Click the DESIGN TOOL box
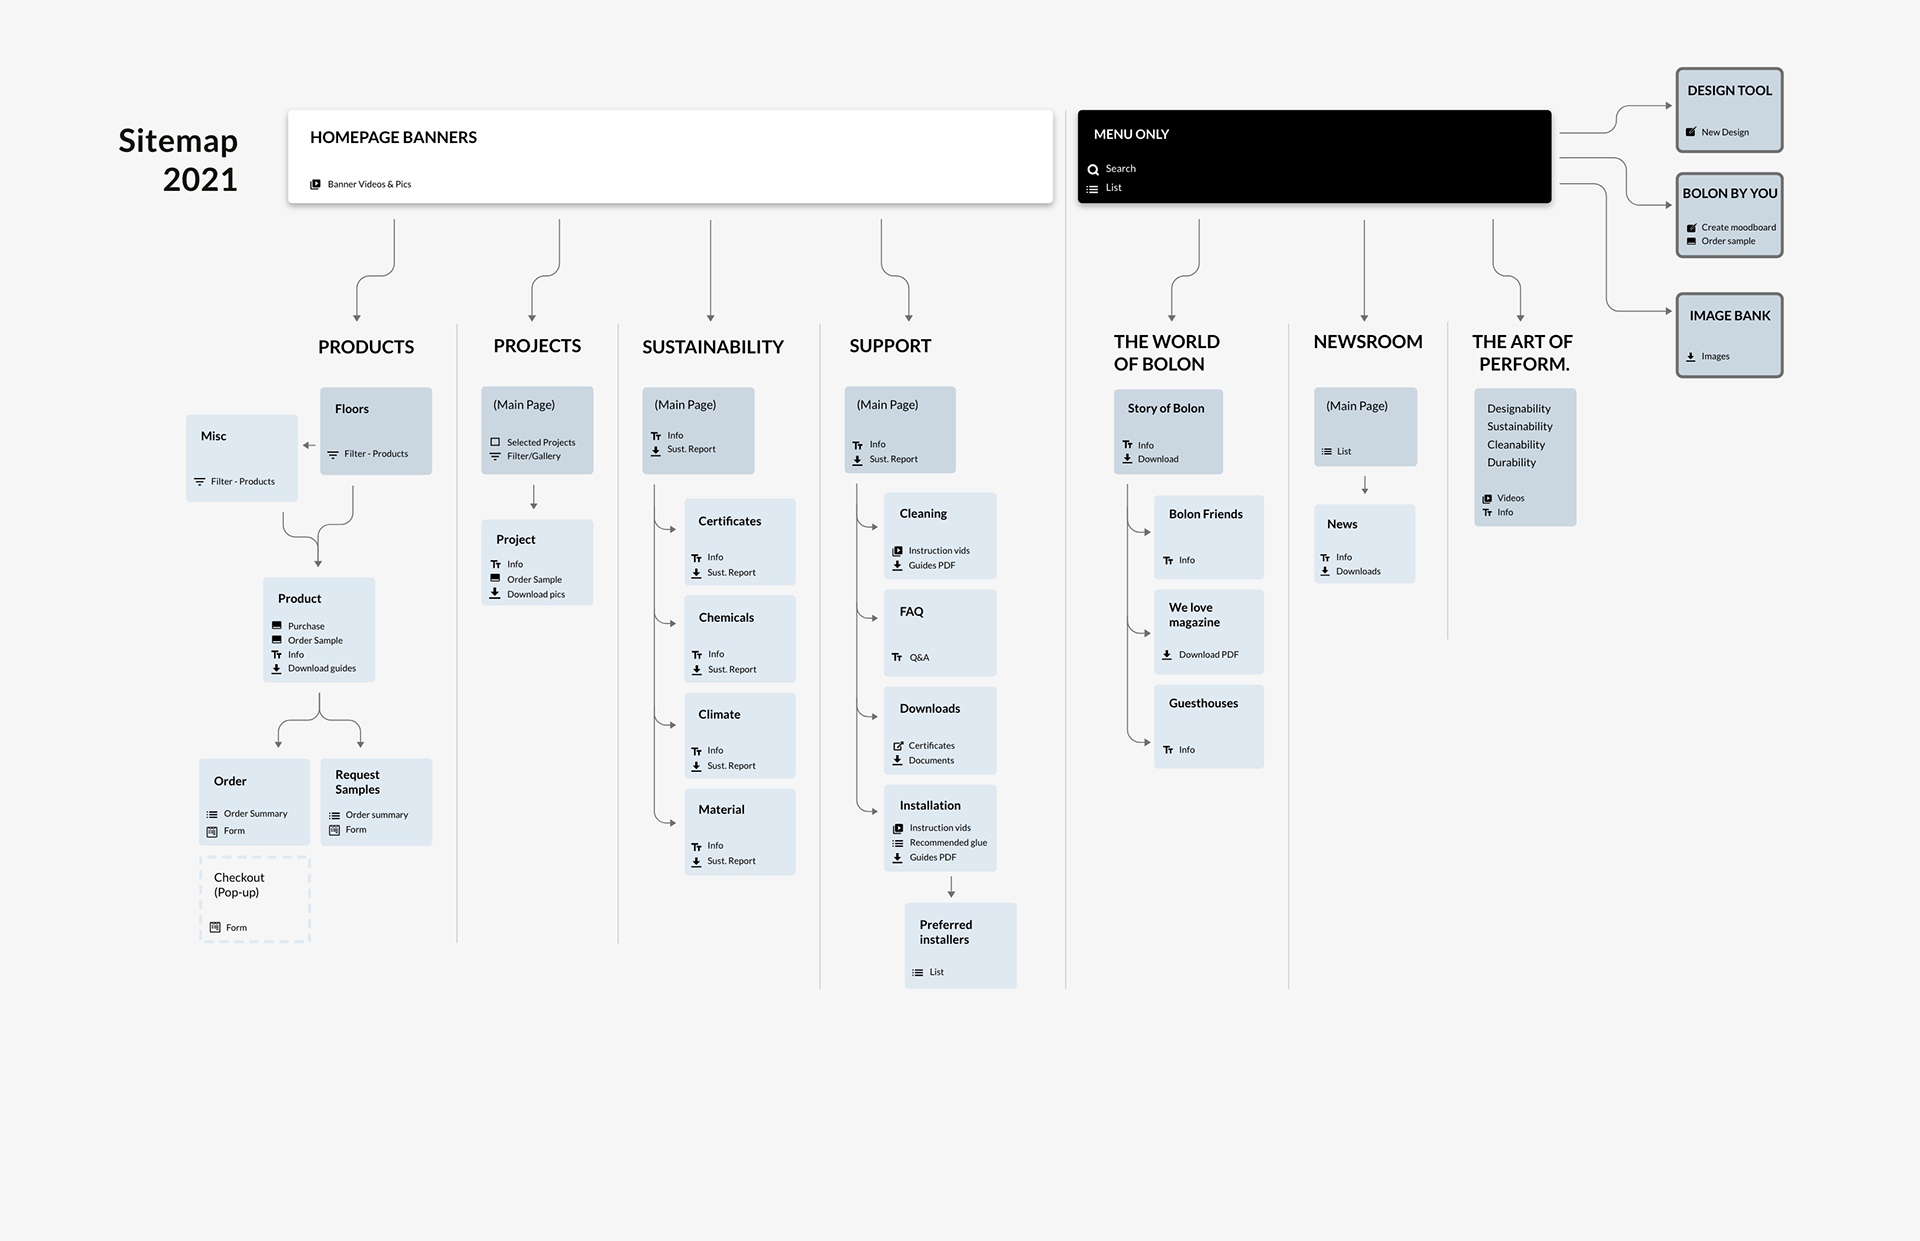 pos(1729,109)
